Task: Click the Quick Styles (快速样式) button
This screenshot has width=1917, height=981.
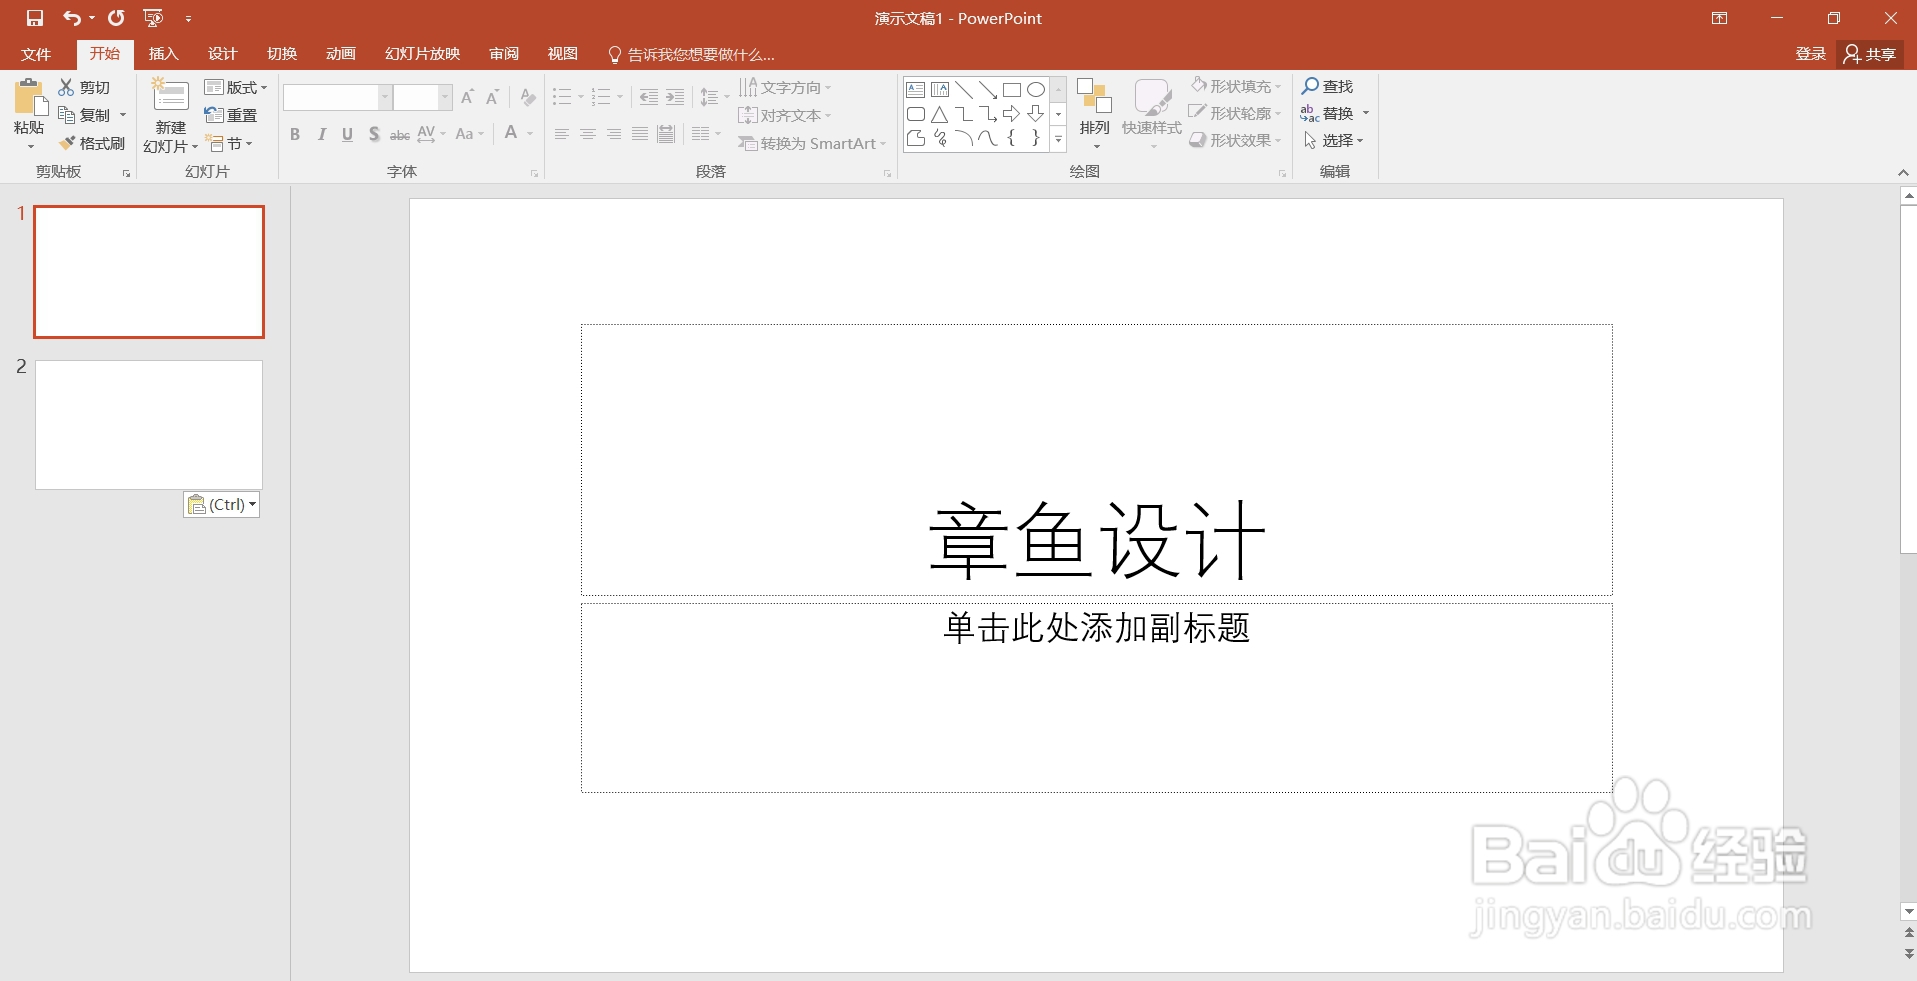Action: click(1152, 113)
